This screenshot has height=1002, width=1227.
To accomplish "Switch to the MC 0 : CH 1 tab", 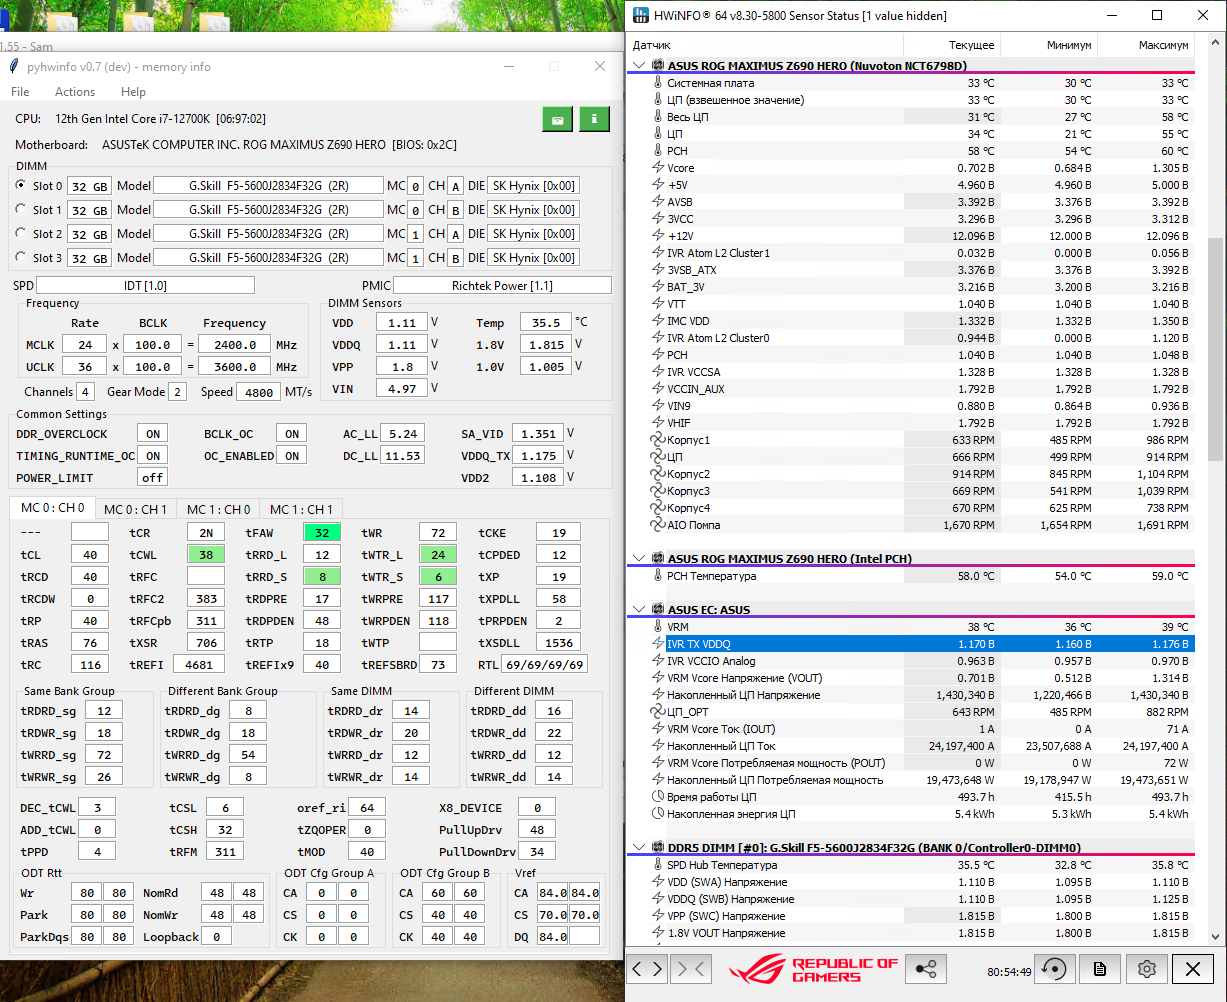I will click(136, 509).
